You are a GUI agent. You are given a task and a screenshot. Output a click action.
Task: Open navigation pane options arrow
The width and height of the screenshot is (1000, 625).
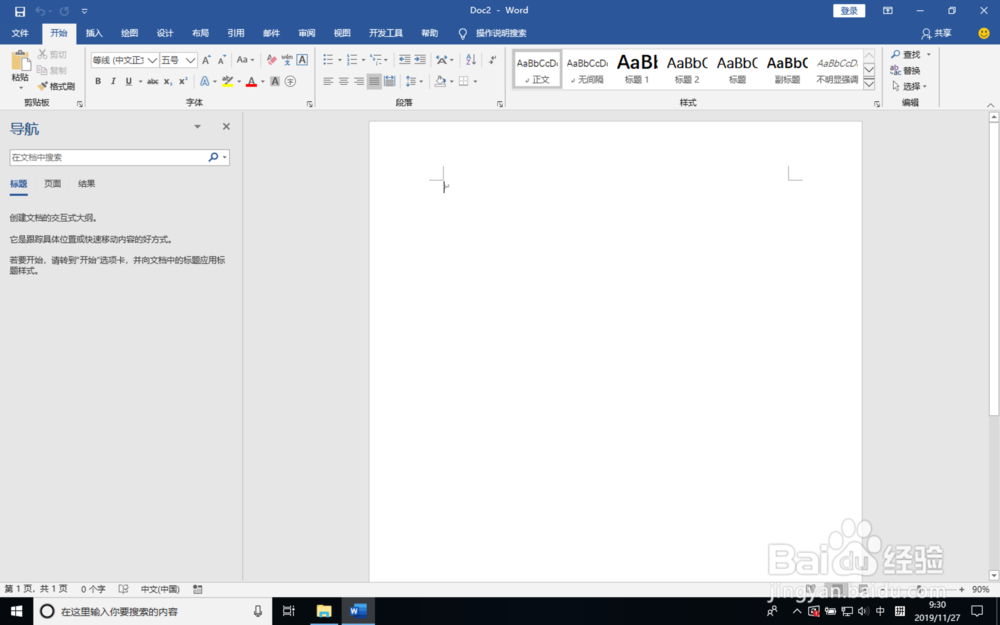(197, 126)
